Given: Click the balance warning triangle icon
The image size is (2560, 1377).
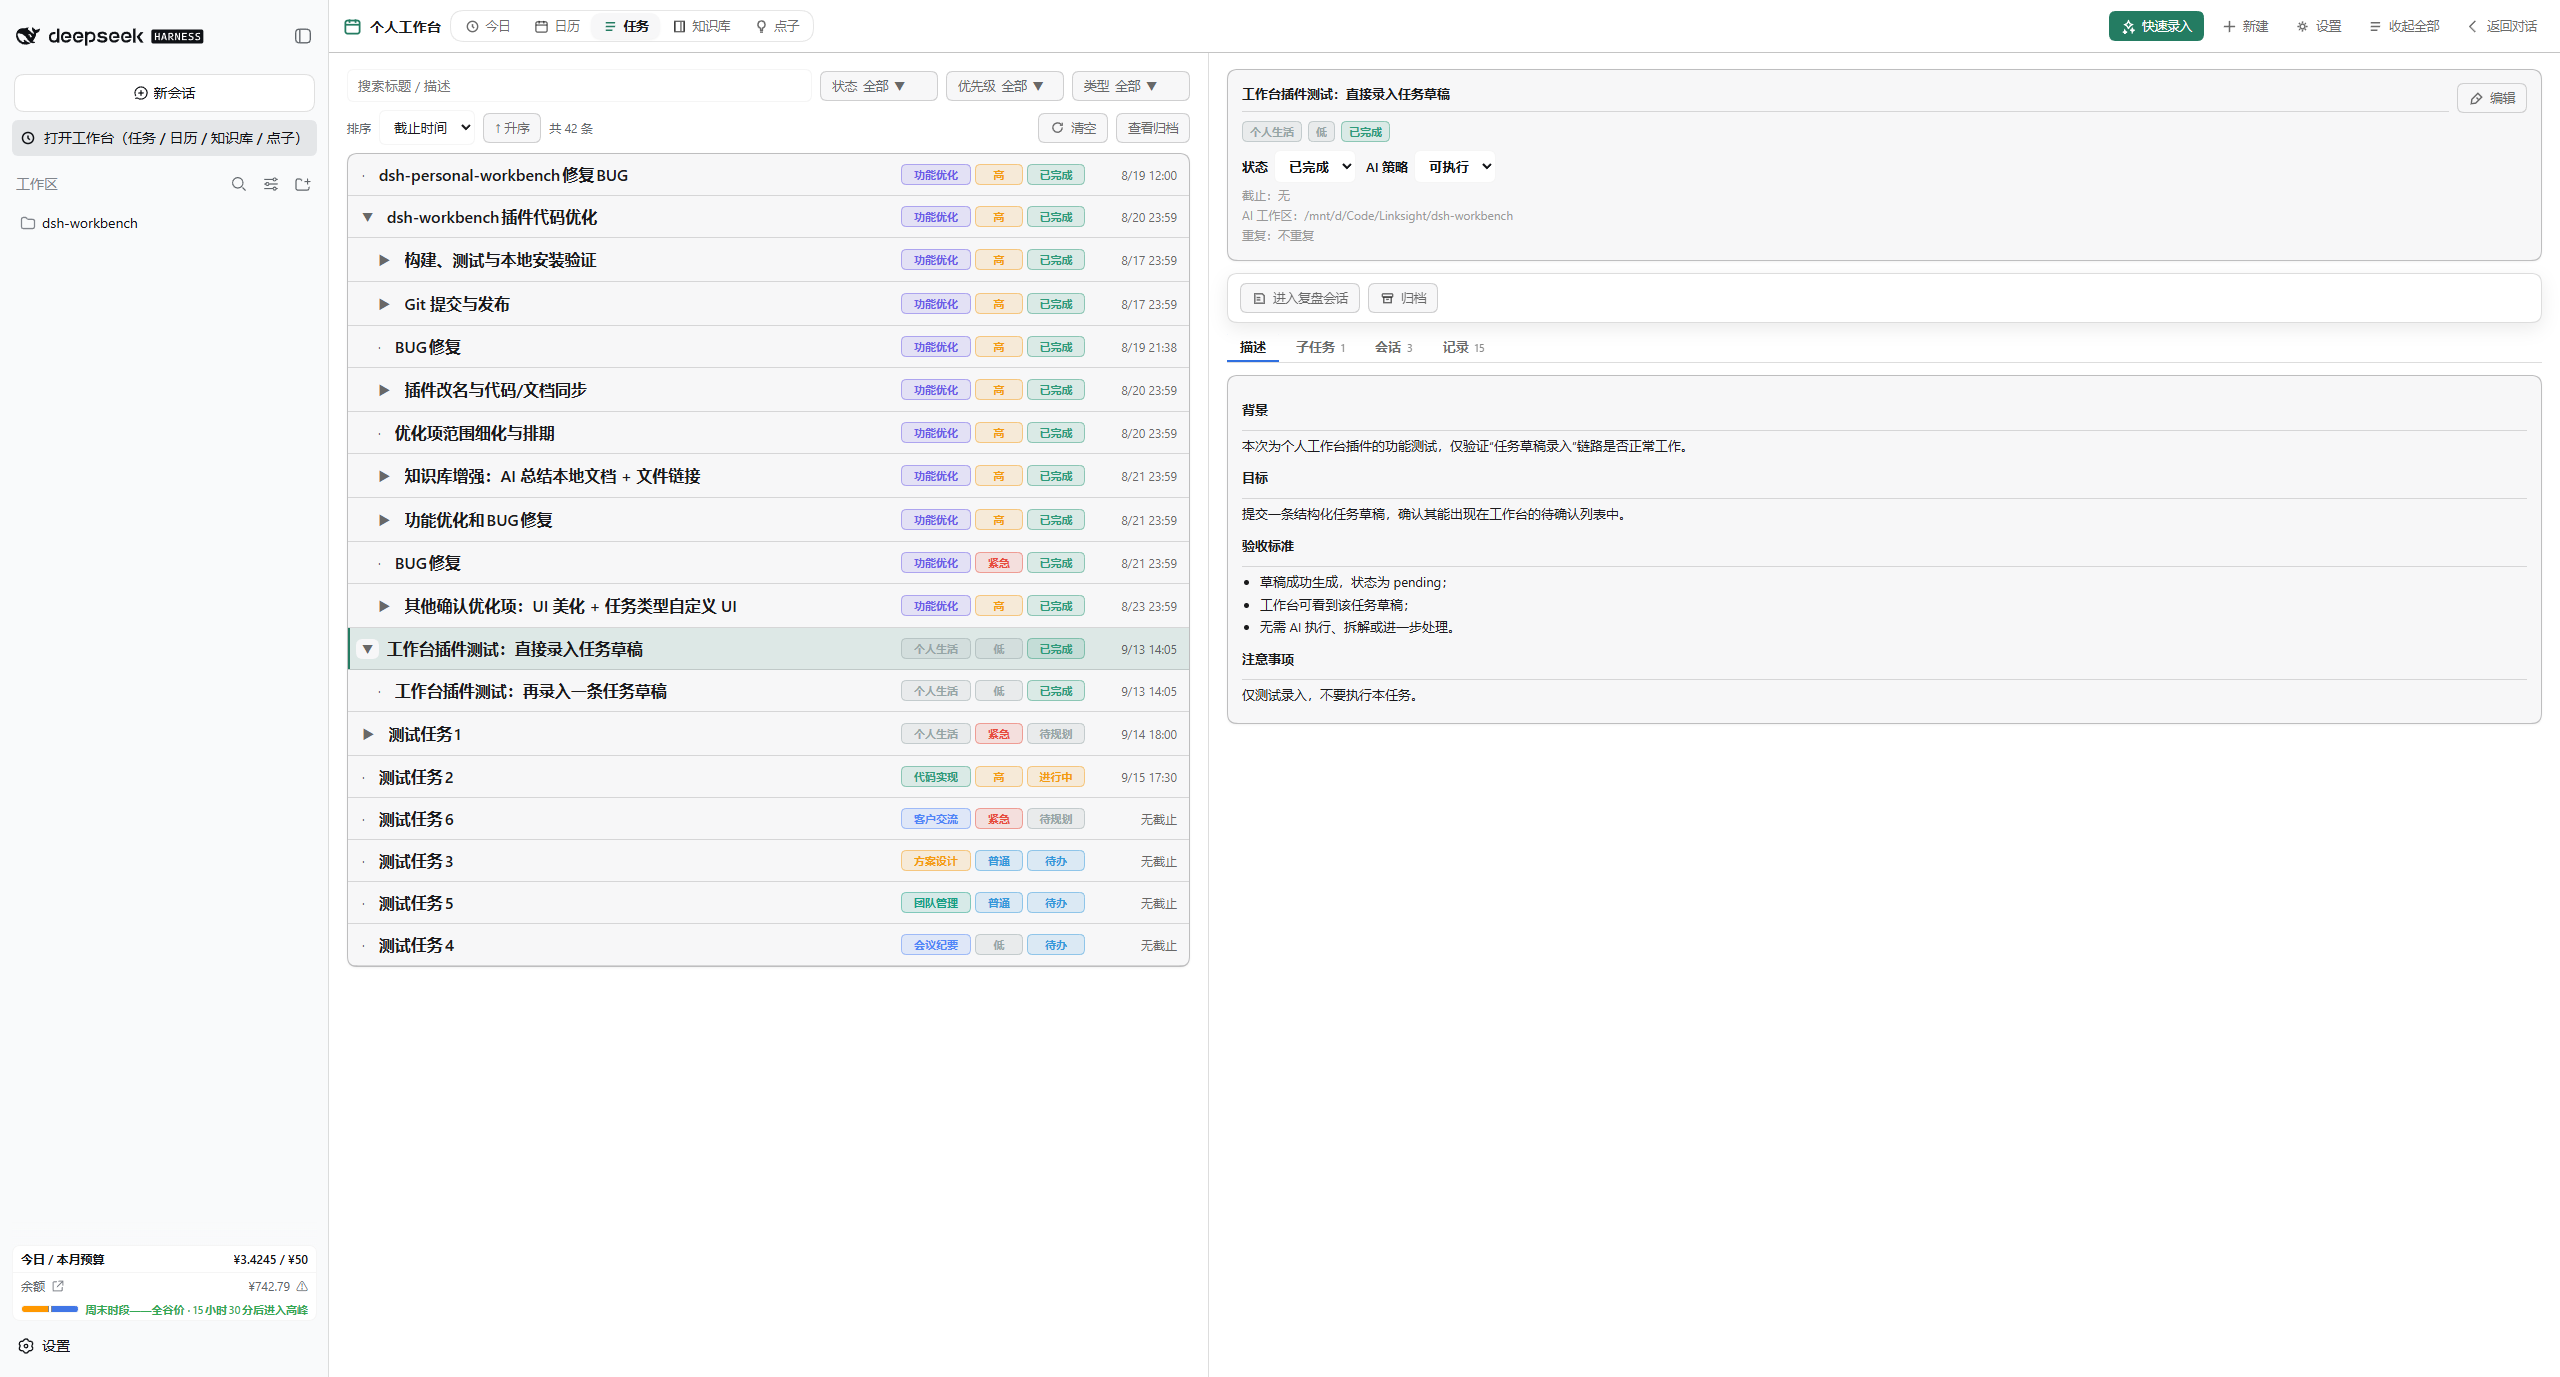Looking at the screenshot, I should (x=302, y=1286).
